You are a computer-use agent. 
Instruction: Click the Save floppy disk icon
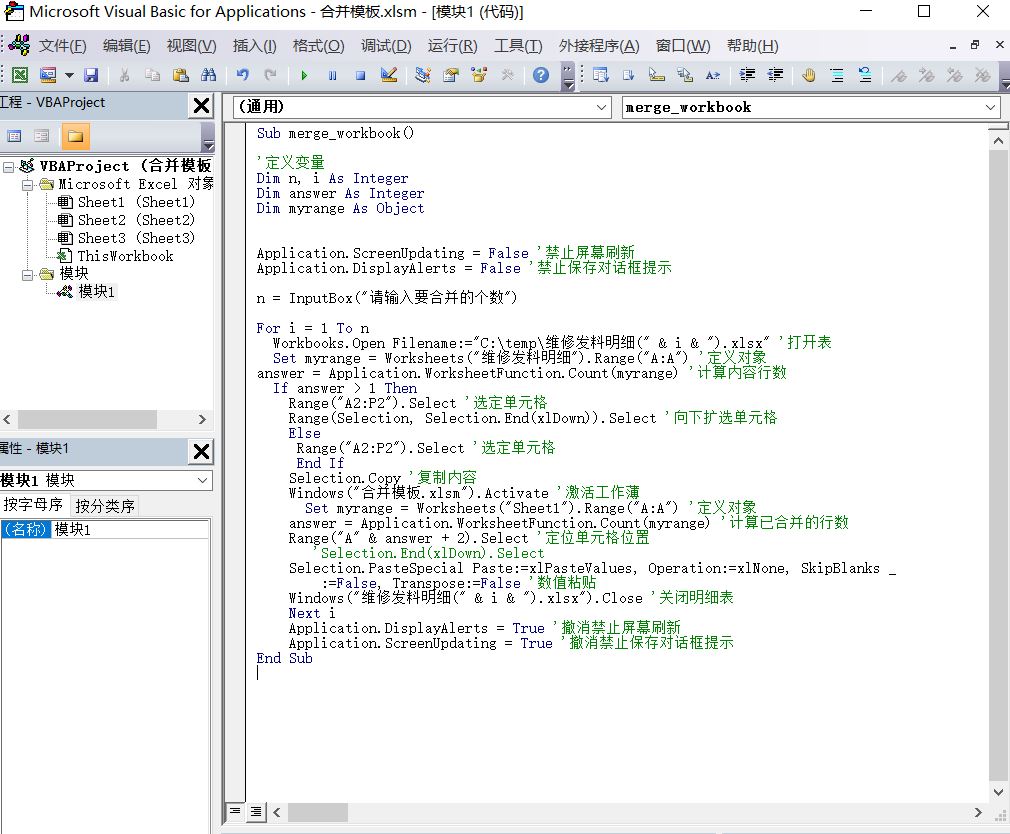coord(91,75)
